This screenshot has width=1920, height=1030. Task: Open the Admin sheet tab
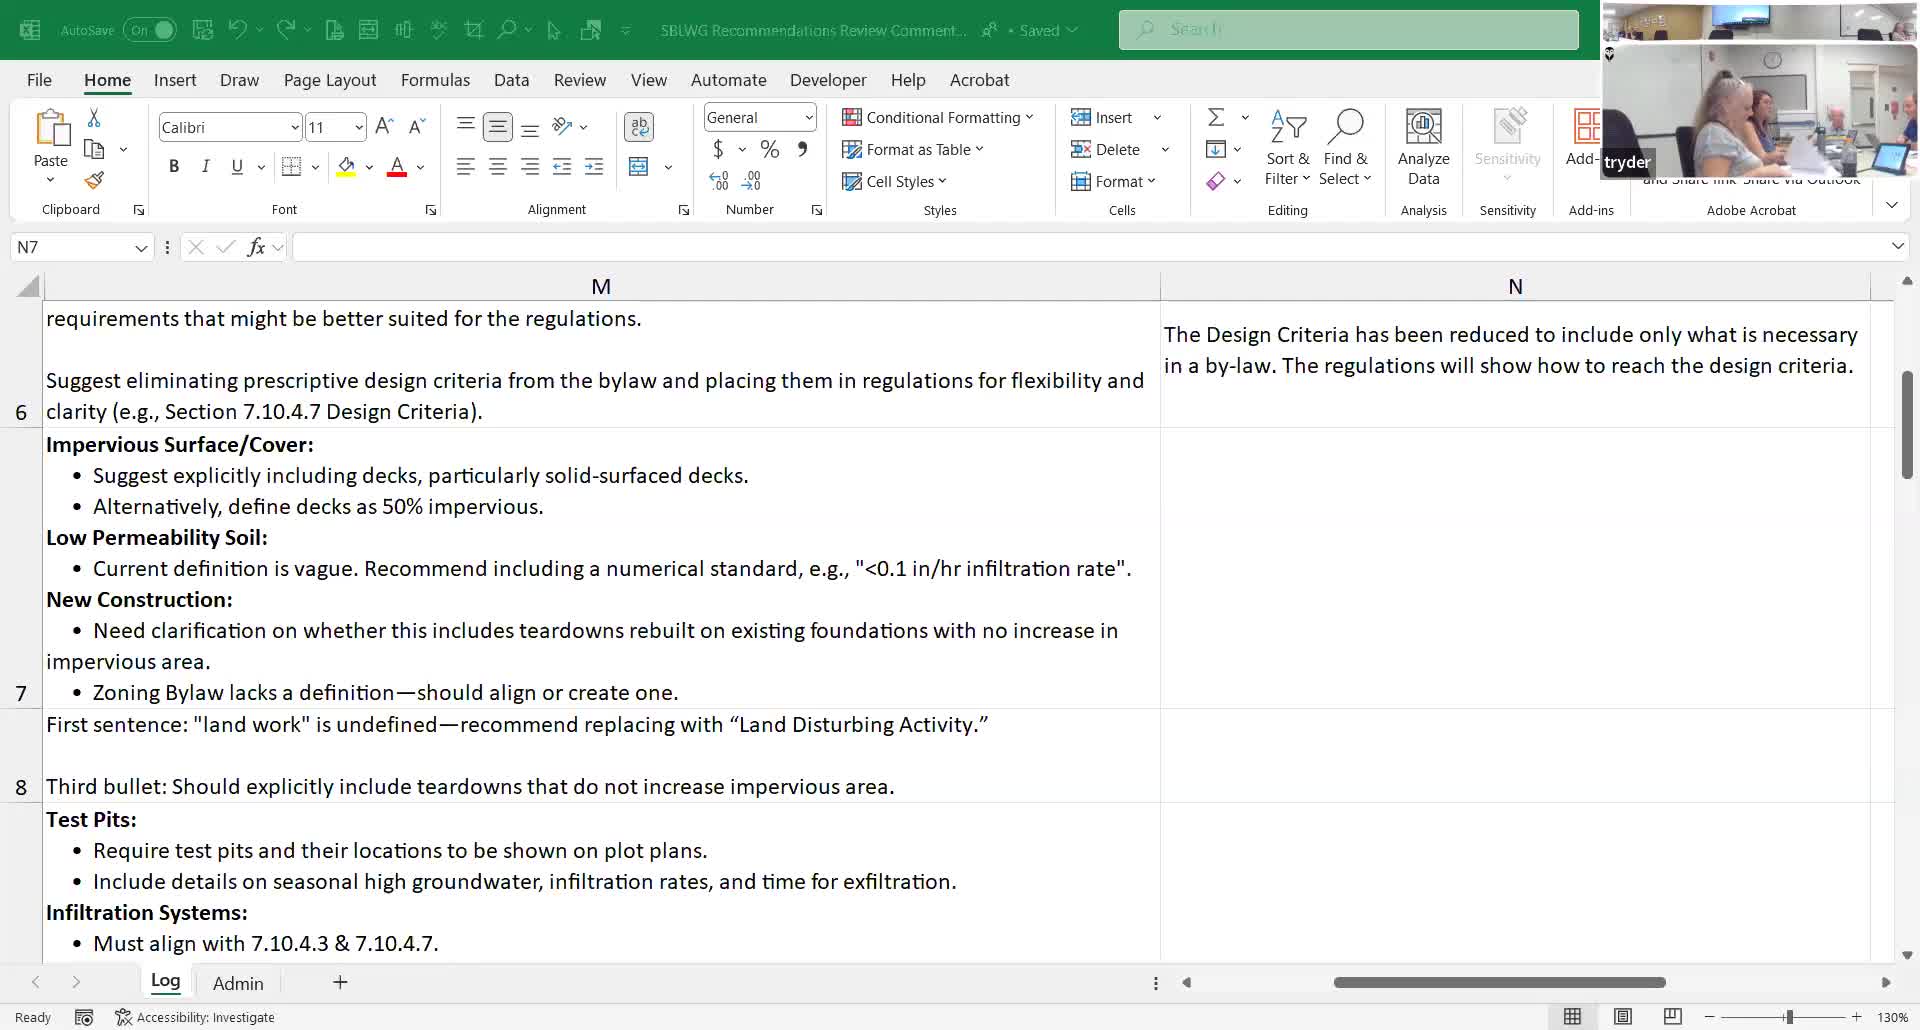click(237, 983)
